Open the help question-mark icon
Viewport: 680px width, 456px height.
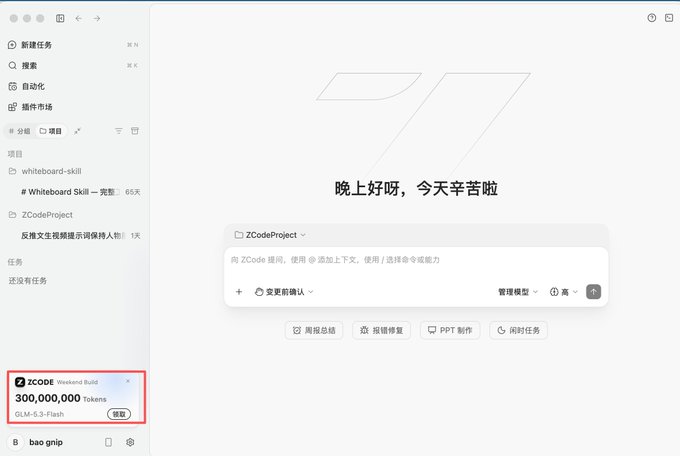(652, 18)
